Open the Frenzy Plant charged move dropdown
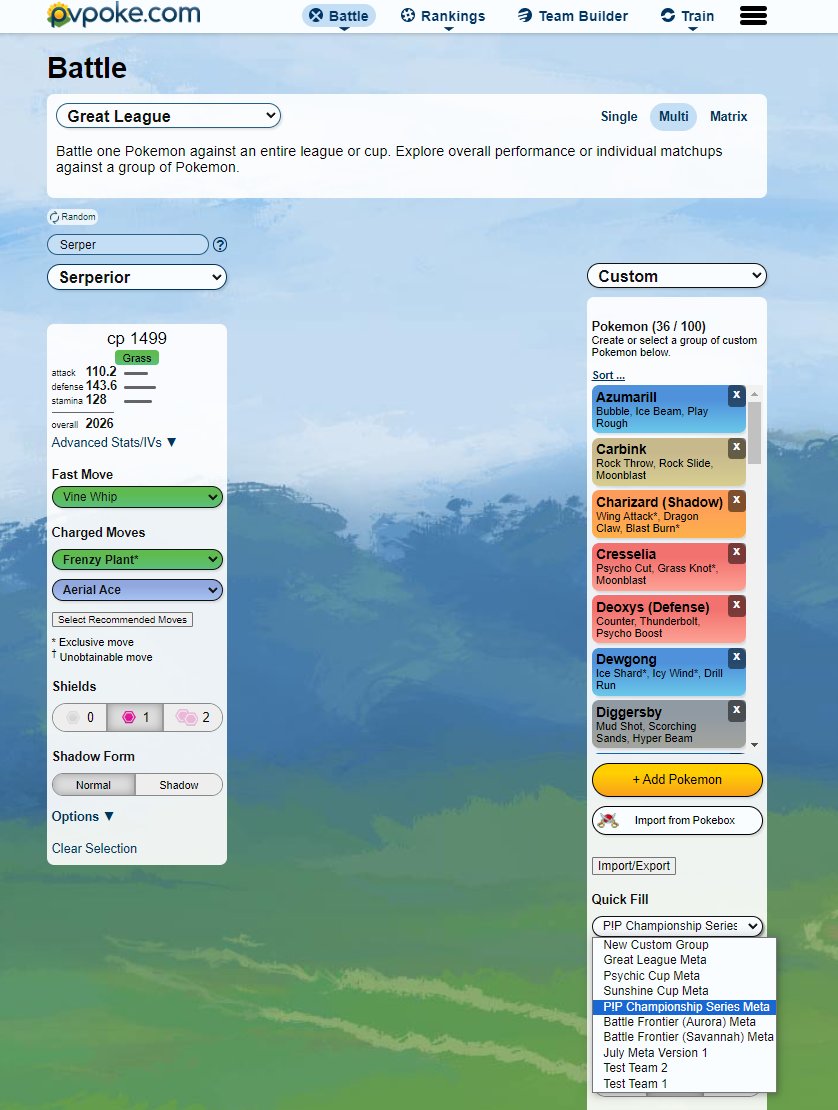The height and width of the screenshot is (1110, 838). pyautogui.click(x=137, y=560)
